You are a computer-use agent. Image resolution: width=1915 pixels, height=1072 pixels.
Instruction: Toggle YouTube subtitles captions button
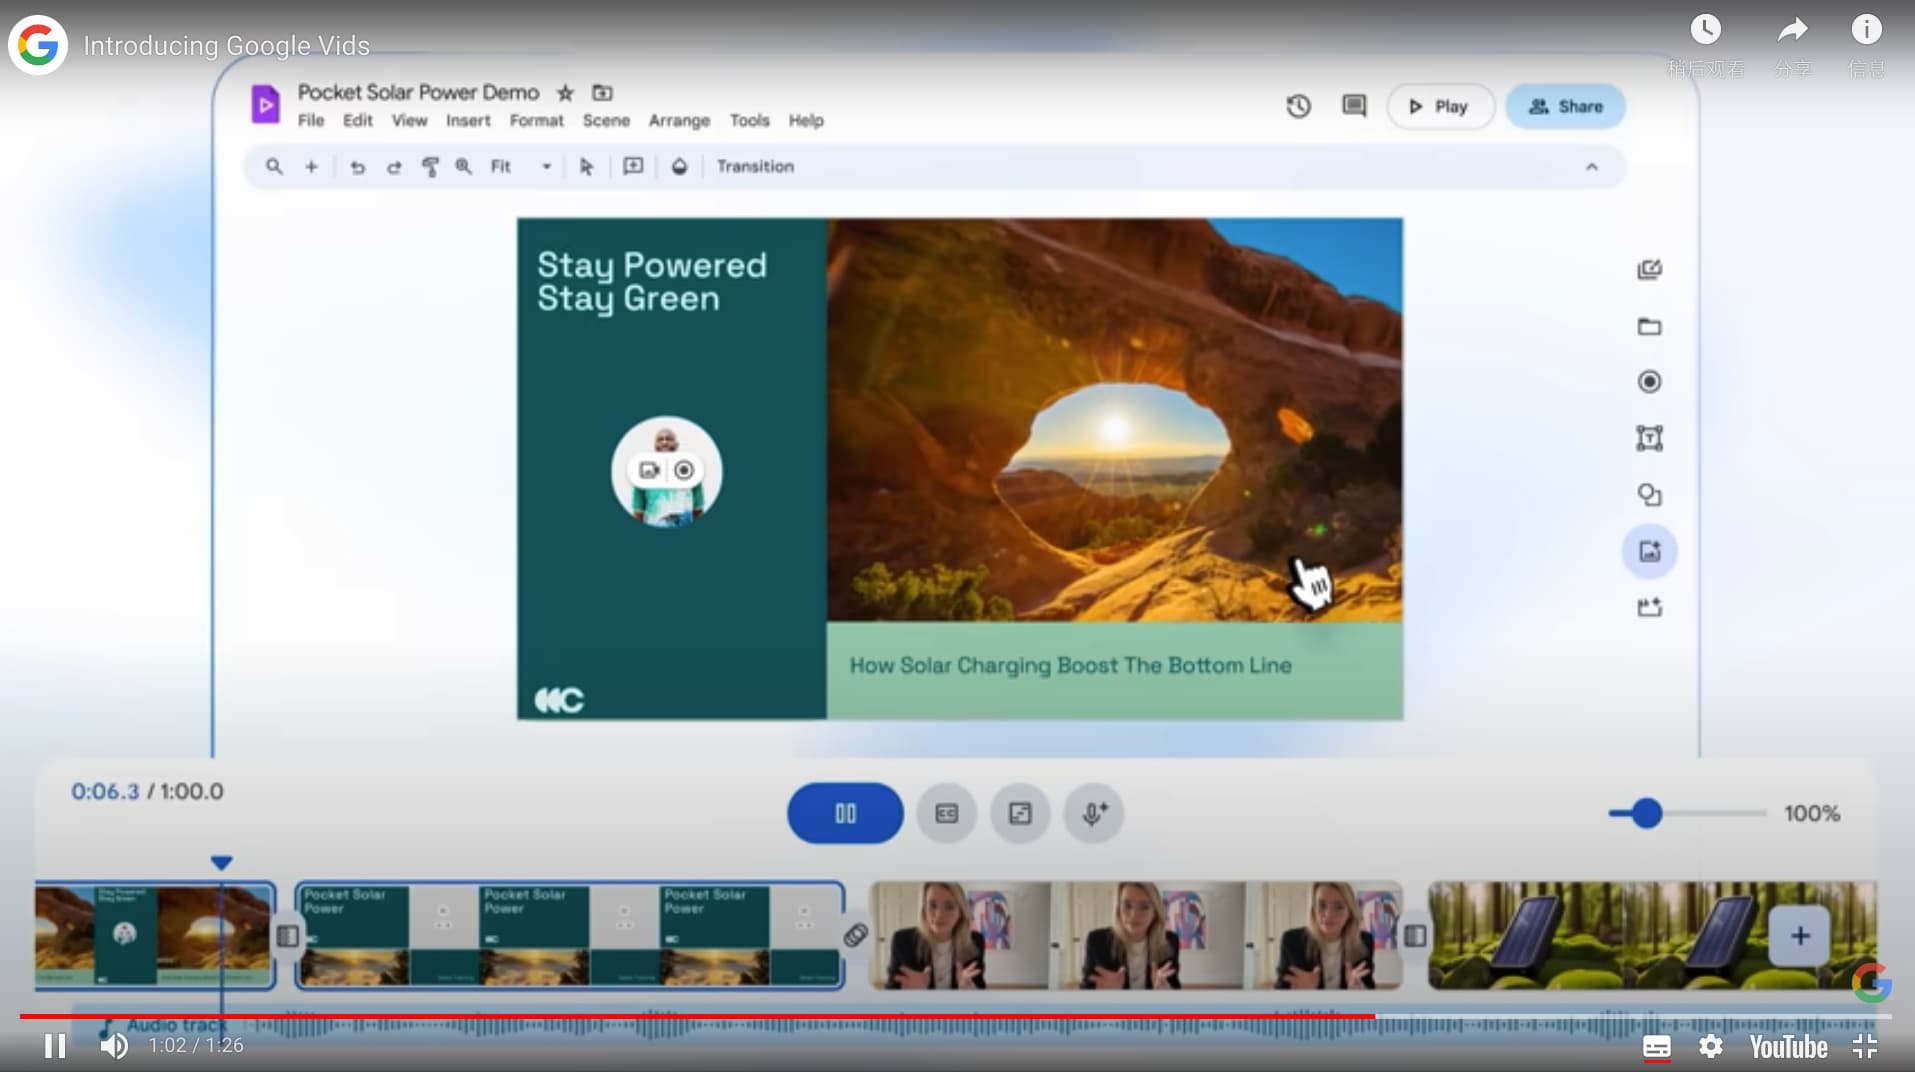tap(1656, 1046)
